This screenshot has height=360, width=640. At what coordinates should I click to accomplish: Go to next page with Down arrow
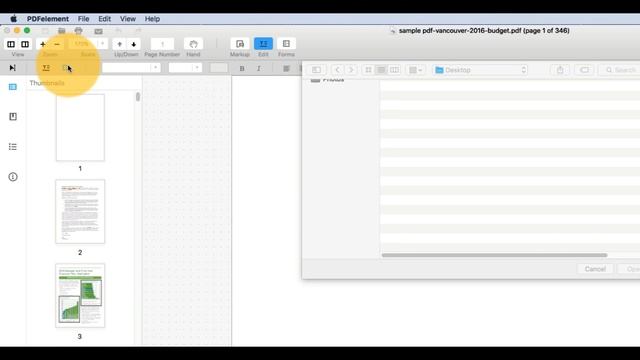133,44
